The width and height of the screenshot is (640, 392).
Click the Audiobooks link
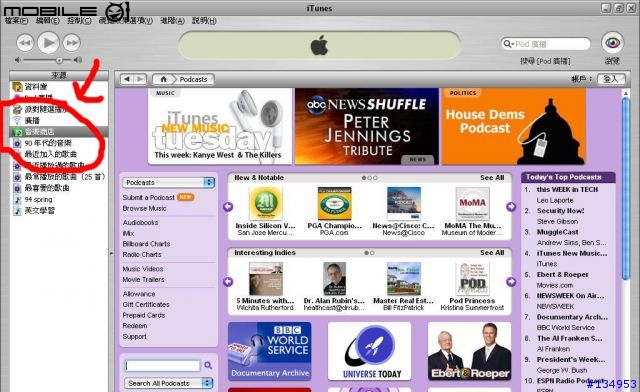pyautogui.click(x=140, y=223)
